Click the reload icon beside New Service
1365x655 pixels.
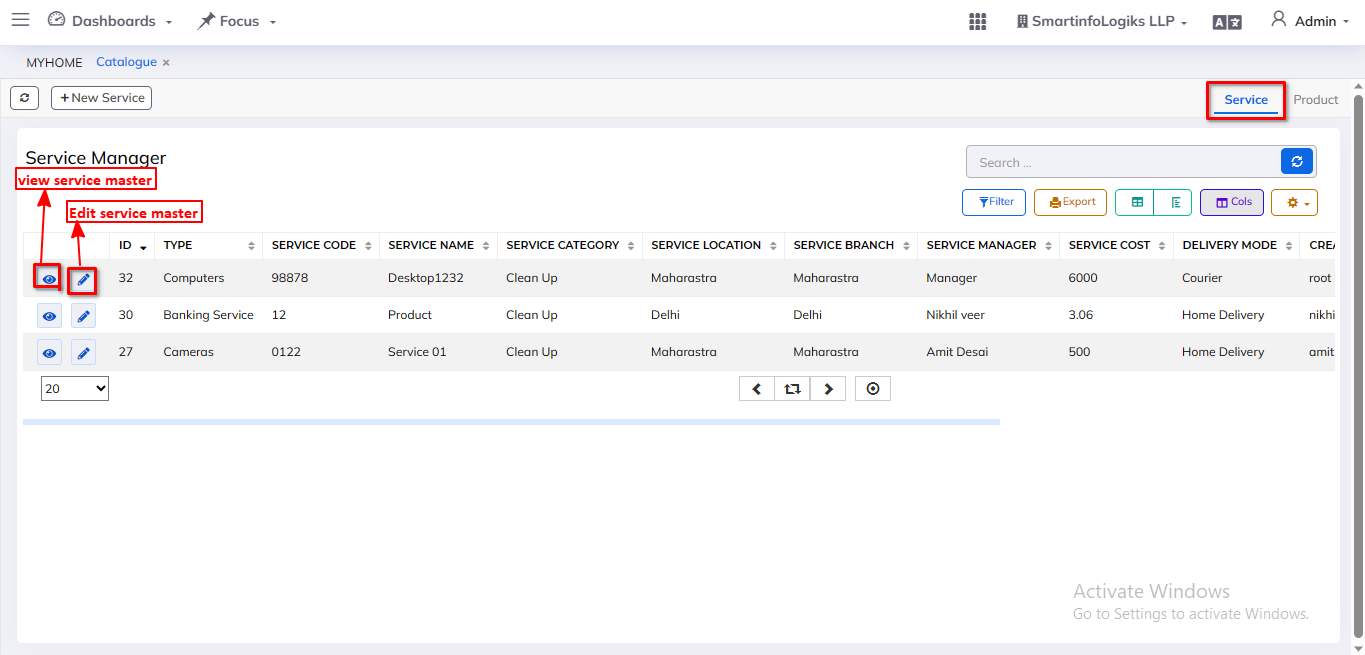(x=25, y=98)
